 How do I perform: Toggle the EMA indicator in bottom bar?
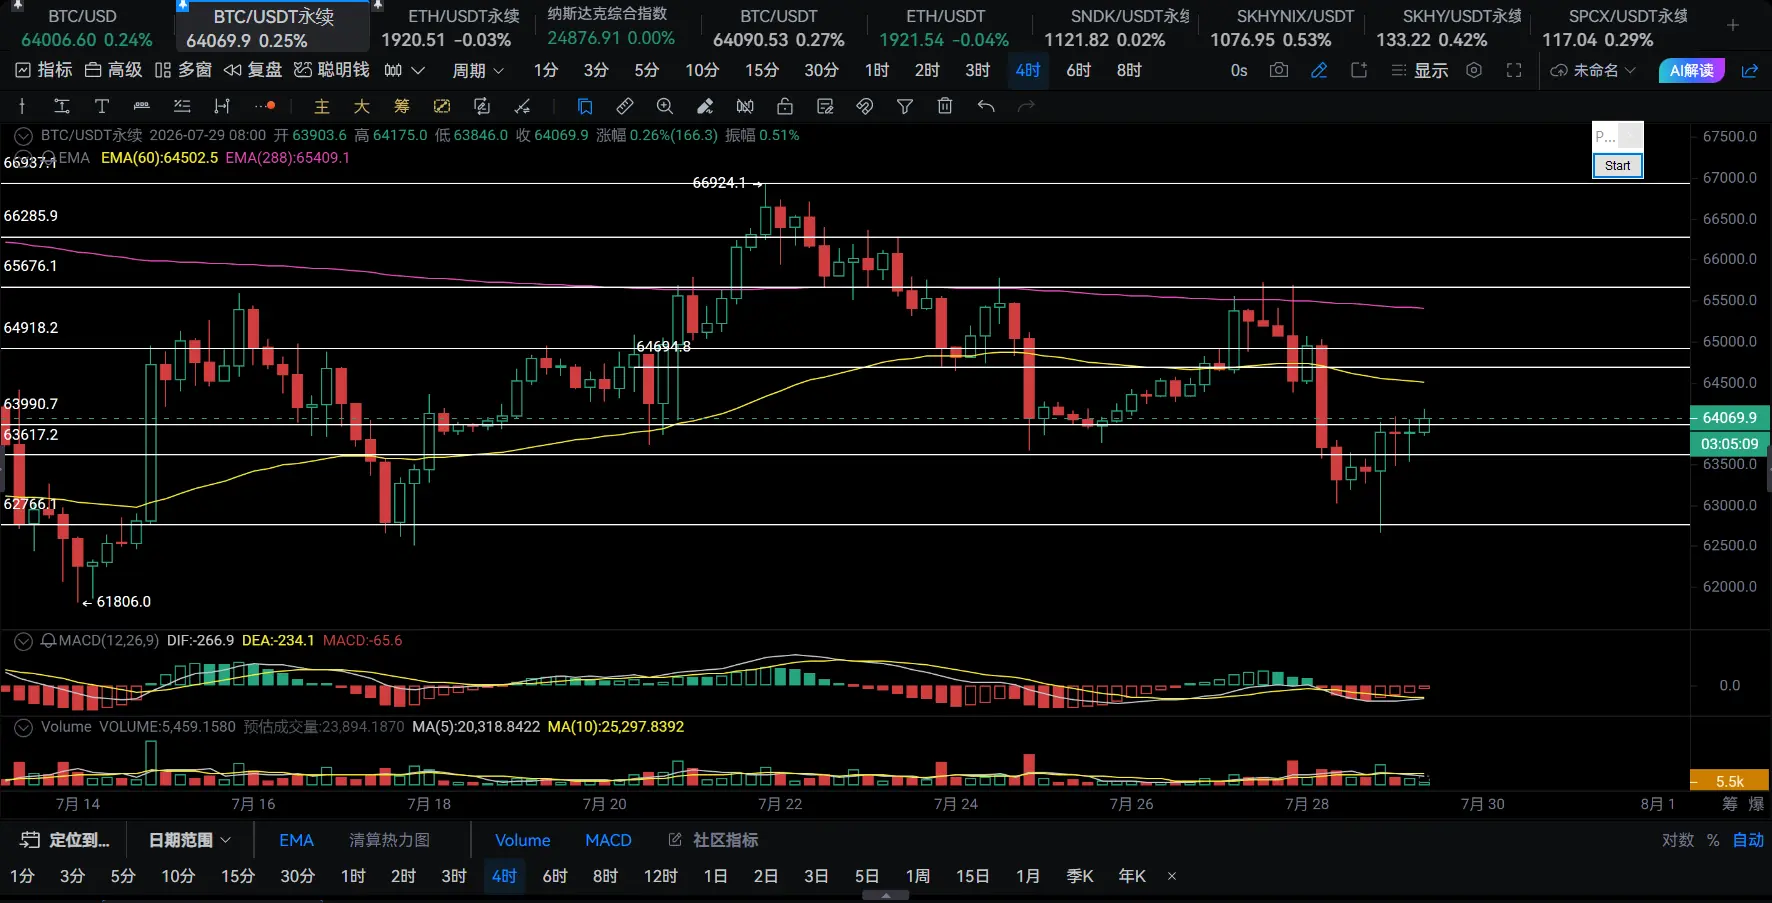click(x=296, y=840)
